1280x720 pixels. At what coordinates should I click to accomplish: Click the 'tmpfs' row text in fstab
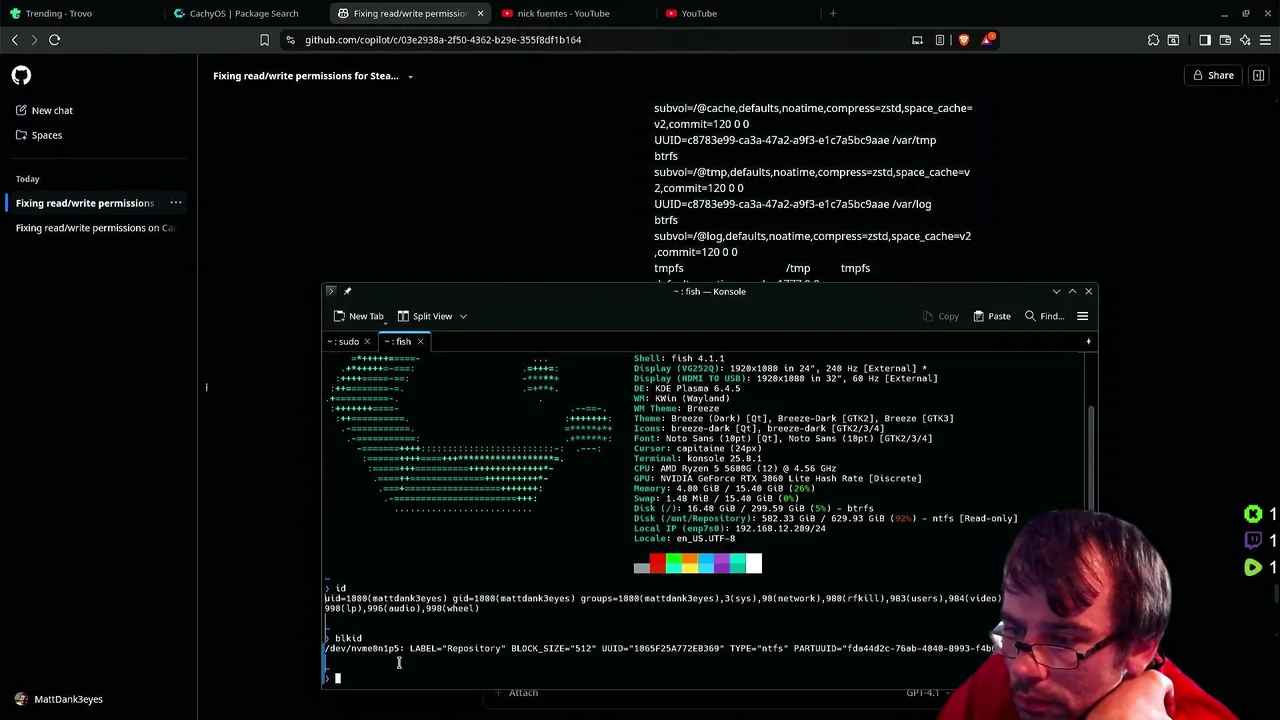(x=762, y=268)
